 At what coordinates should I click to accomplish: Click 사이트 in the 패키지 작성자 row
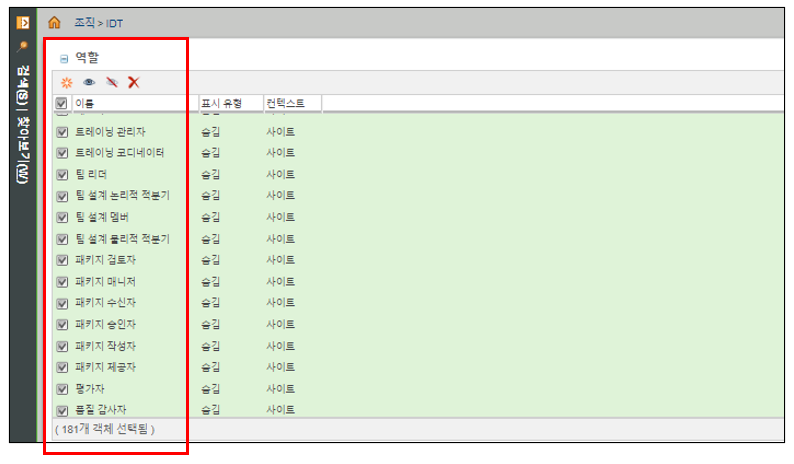pyautogui.click(x=281, y=346)
